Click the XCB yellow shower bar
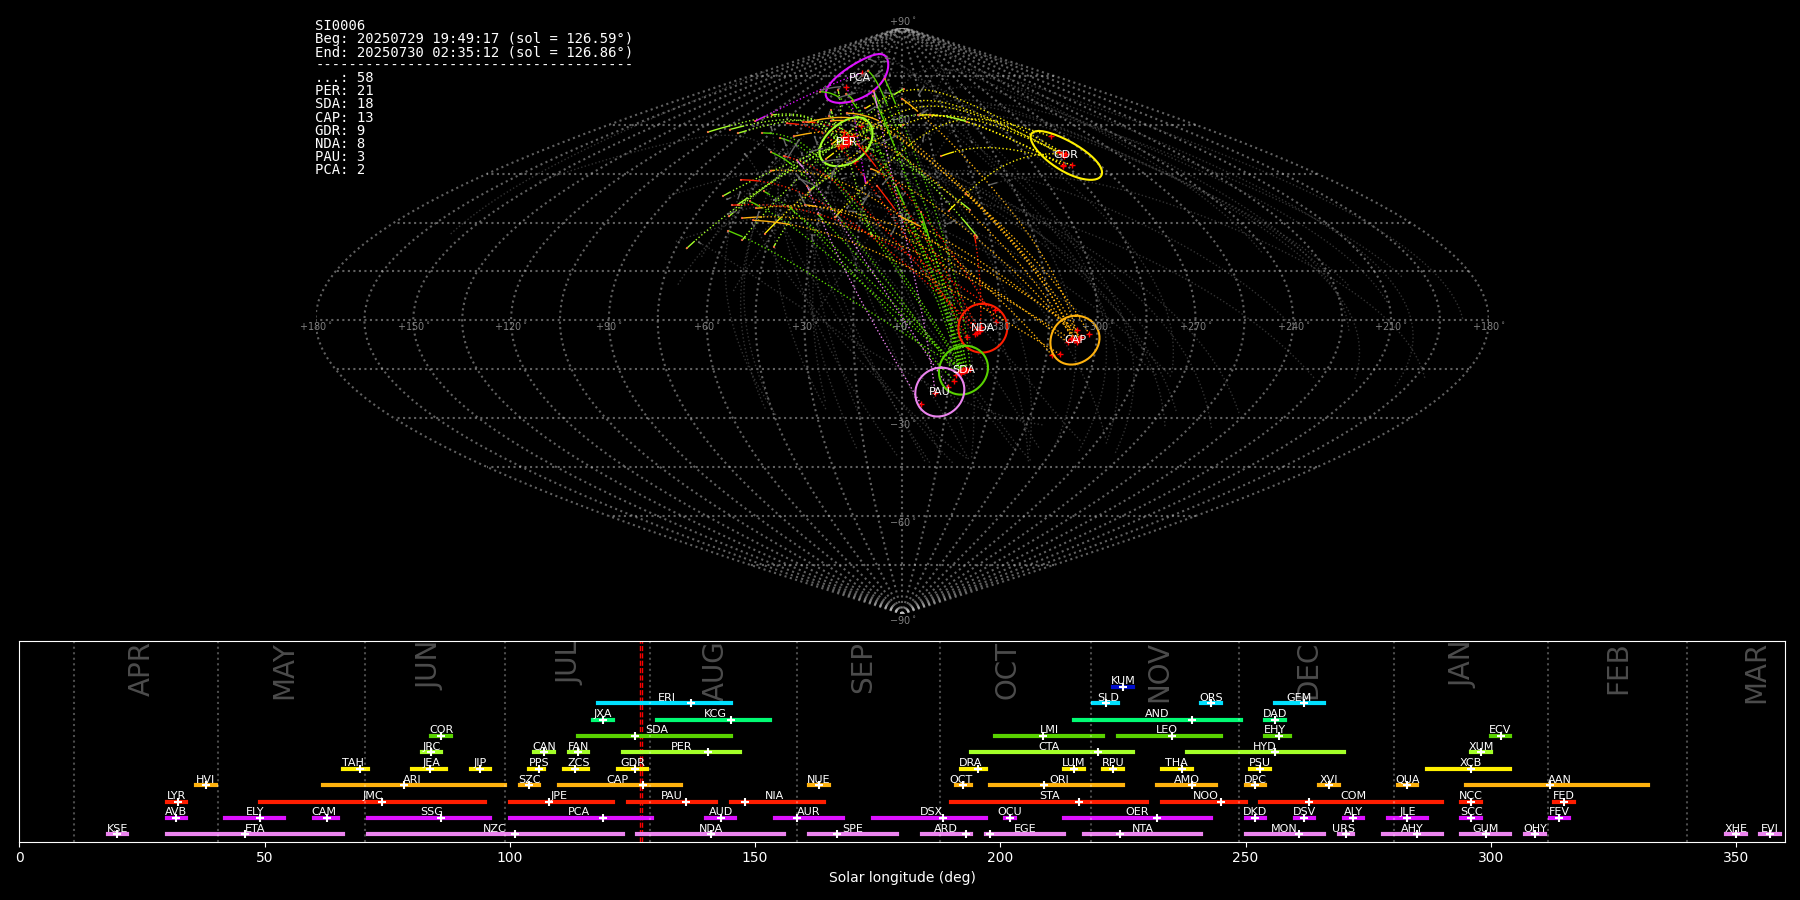1800x900 pixels. [x=1468, y=769]
